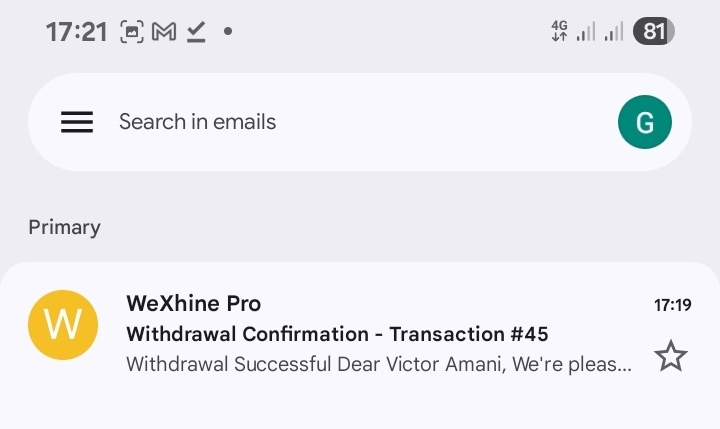
Task: Select the yellow W sender avatar
Action: click(x=63, y=325)
